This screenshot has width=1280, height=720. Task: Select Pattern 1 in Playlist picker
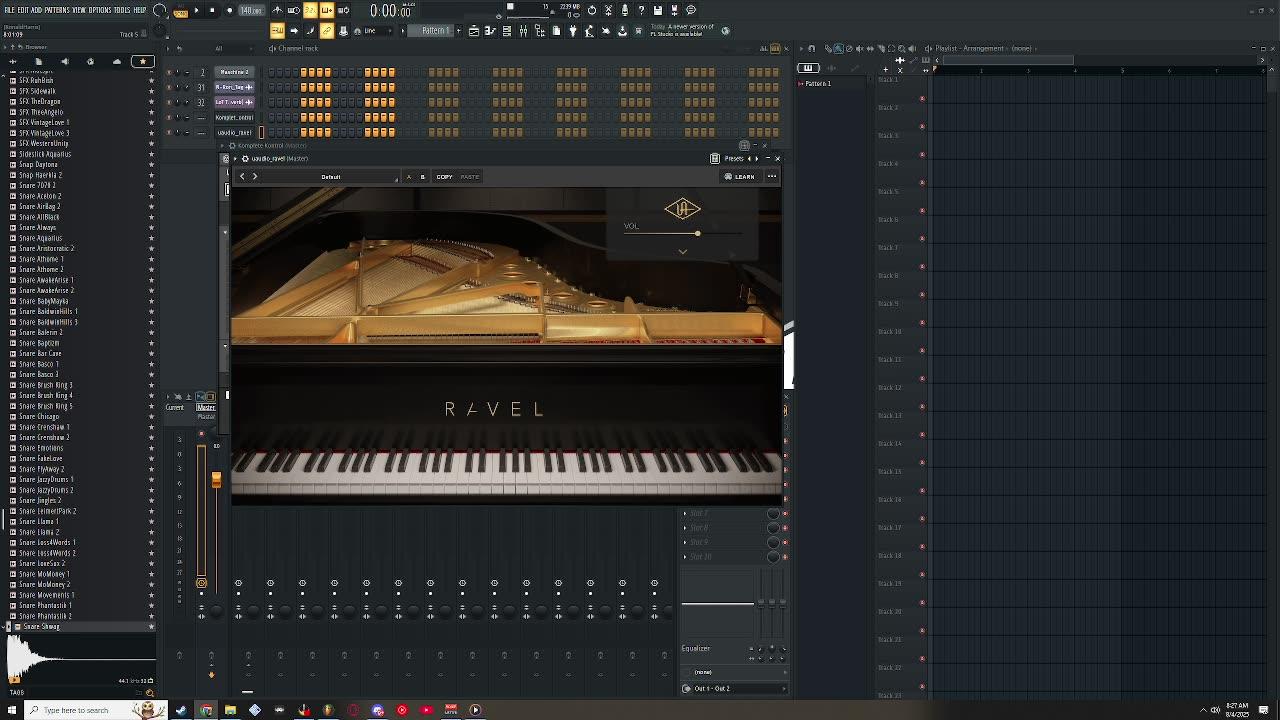click(x=819, y=84)
